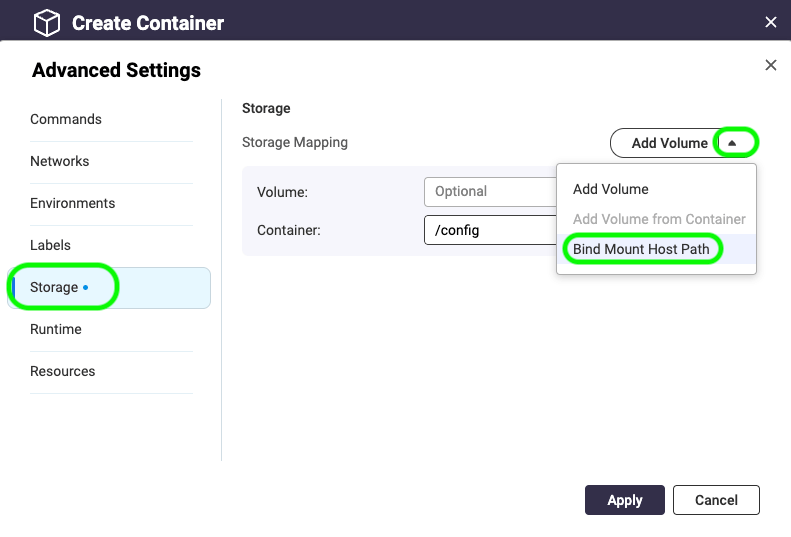Pick the Add Volume from Container entry
791x537 pixels.
click(x=659, y=219)
